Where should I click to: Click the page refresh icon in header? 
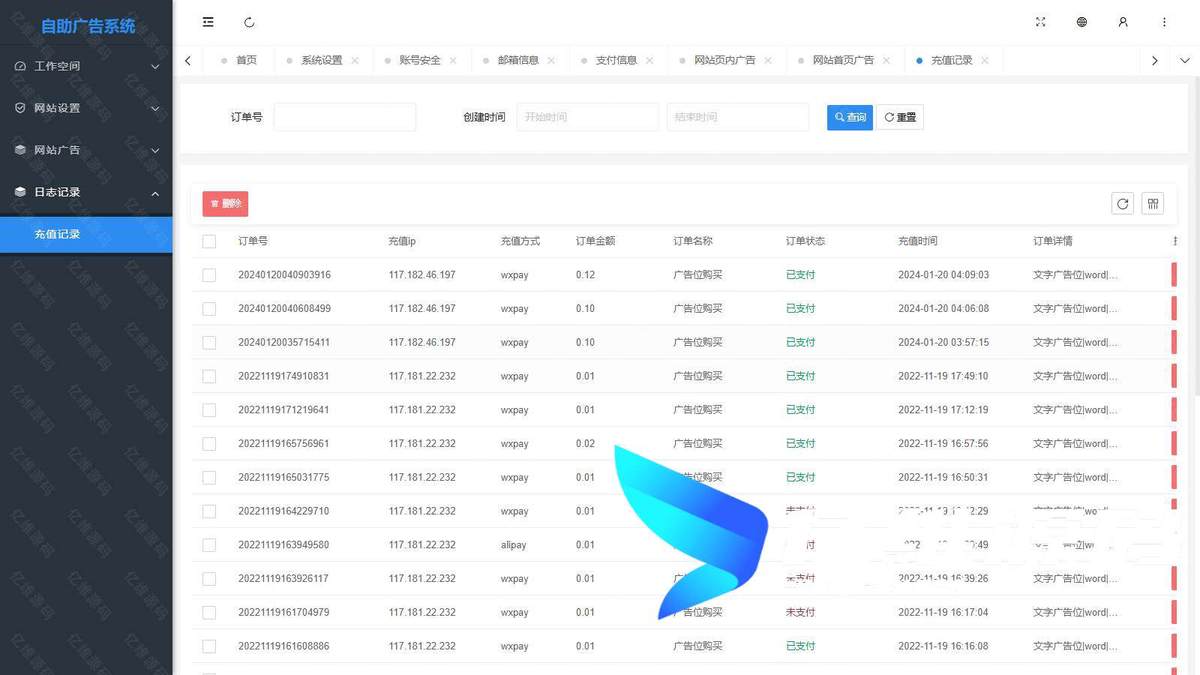point(249,22)
